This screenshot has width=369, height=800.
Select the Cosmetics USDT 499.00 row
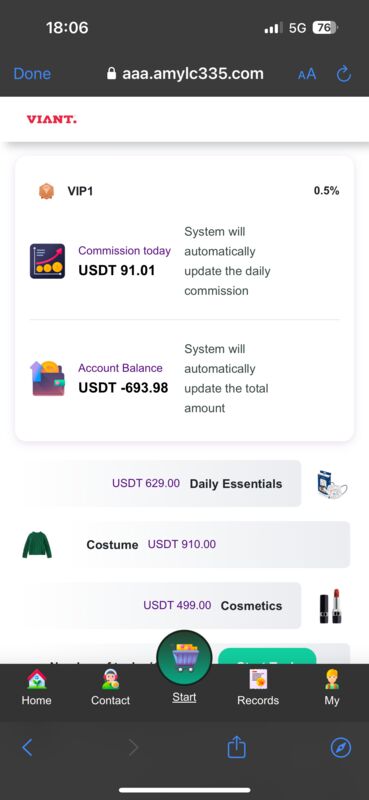click(162, 606)
